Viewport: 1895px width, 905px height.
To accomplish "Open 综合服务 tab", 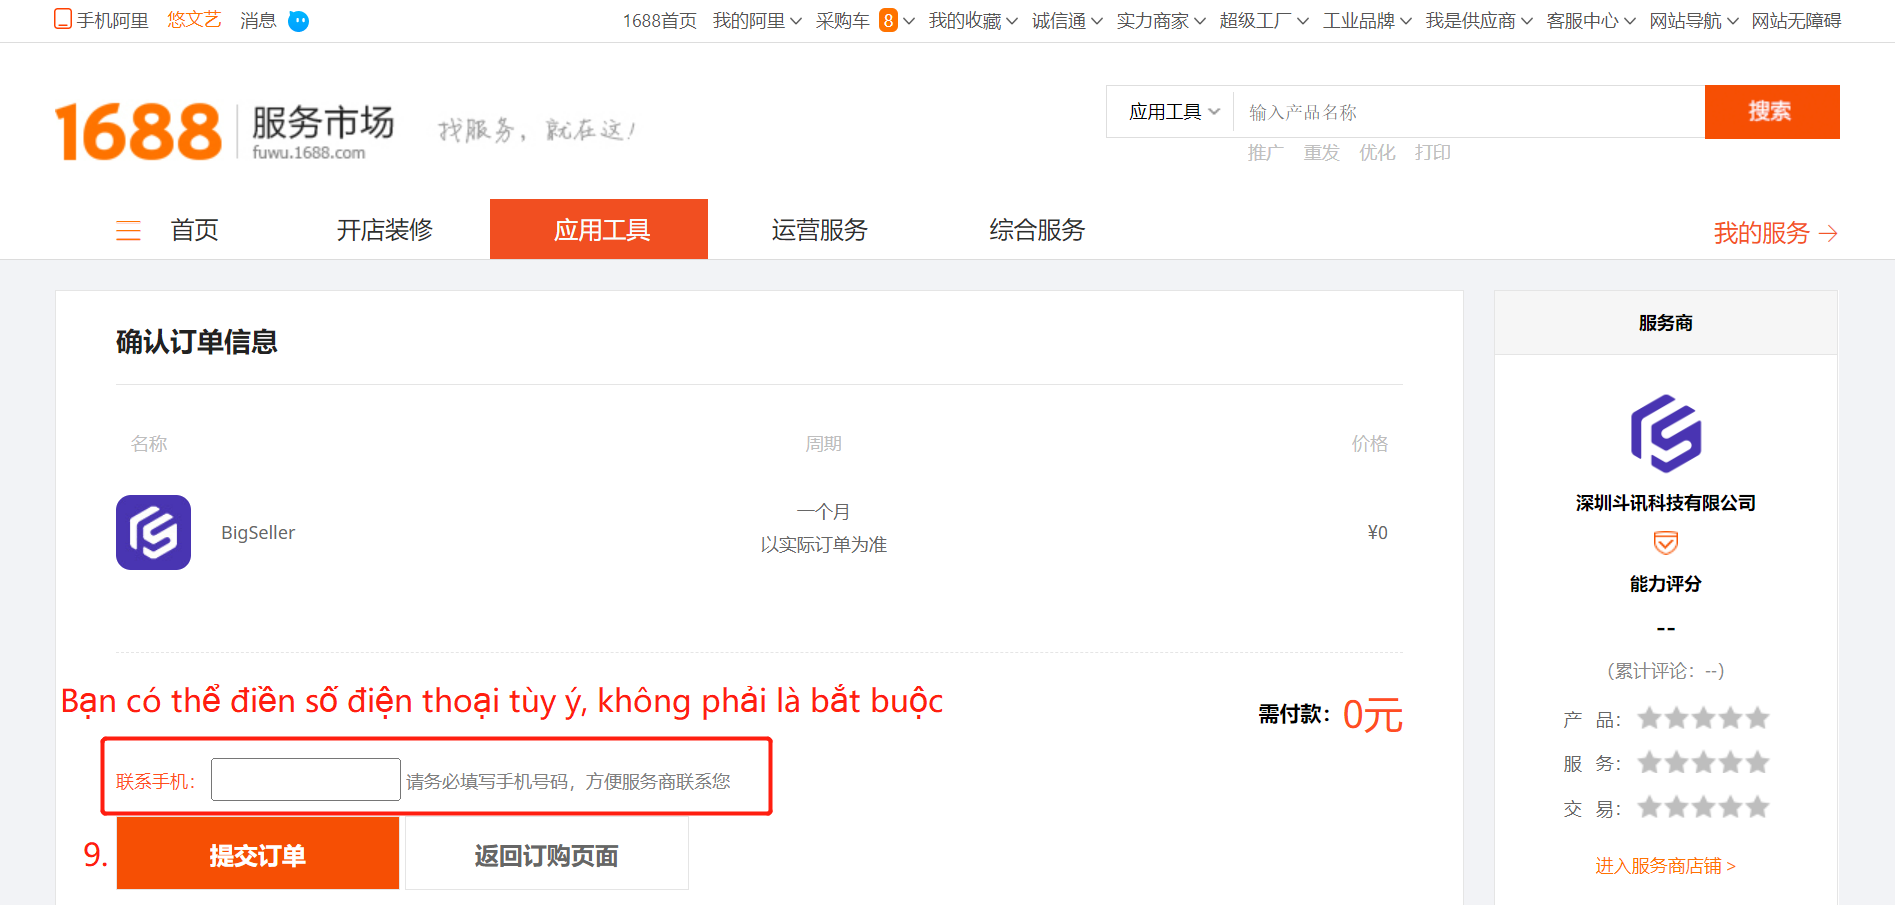I will pos(1038,230).
